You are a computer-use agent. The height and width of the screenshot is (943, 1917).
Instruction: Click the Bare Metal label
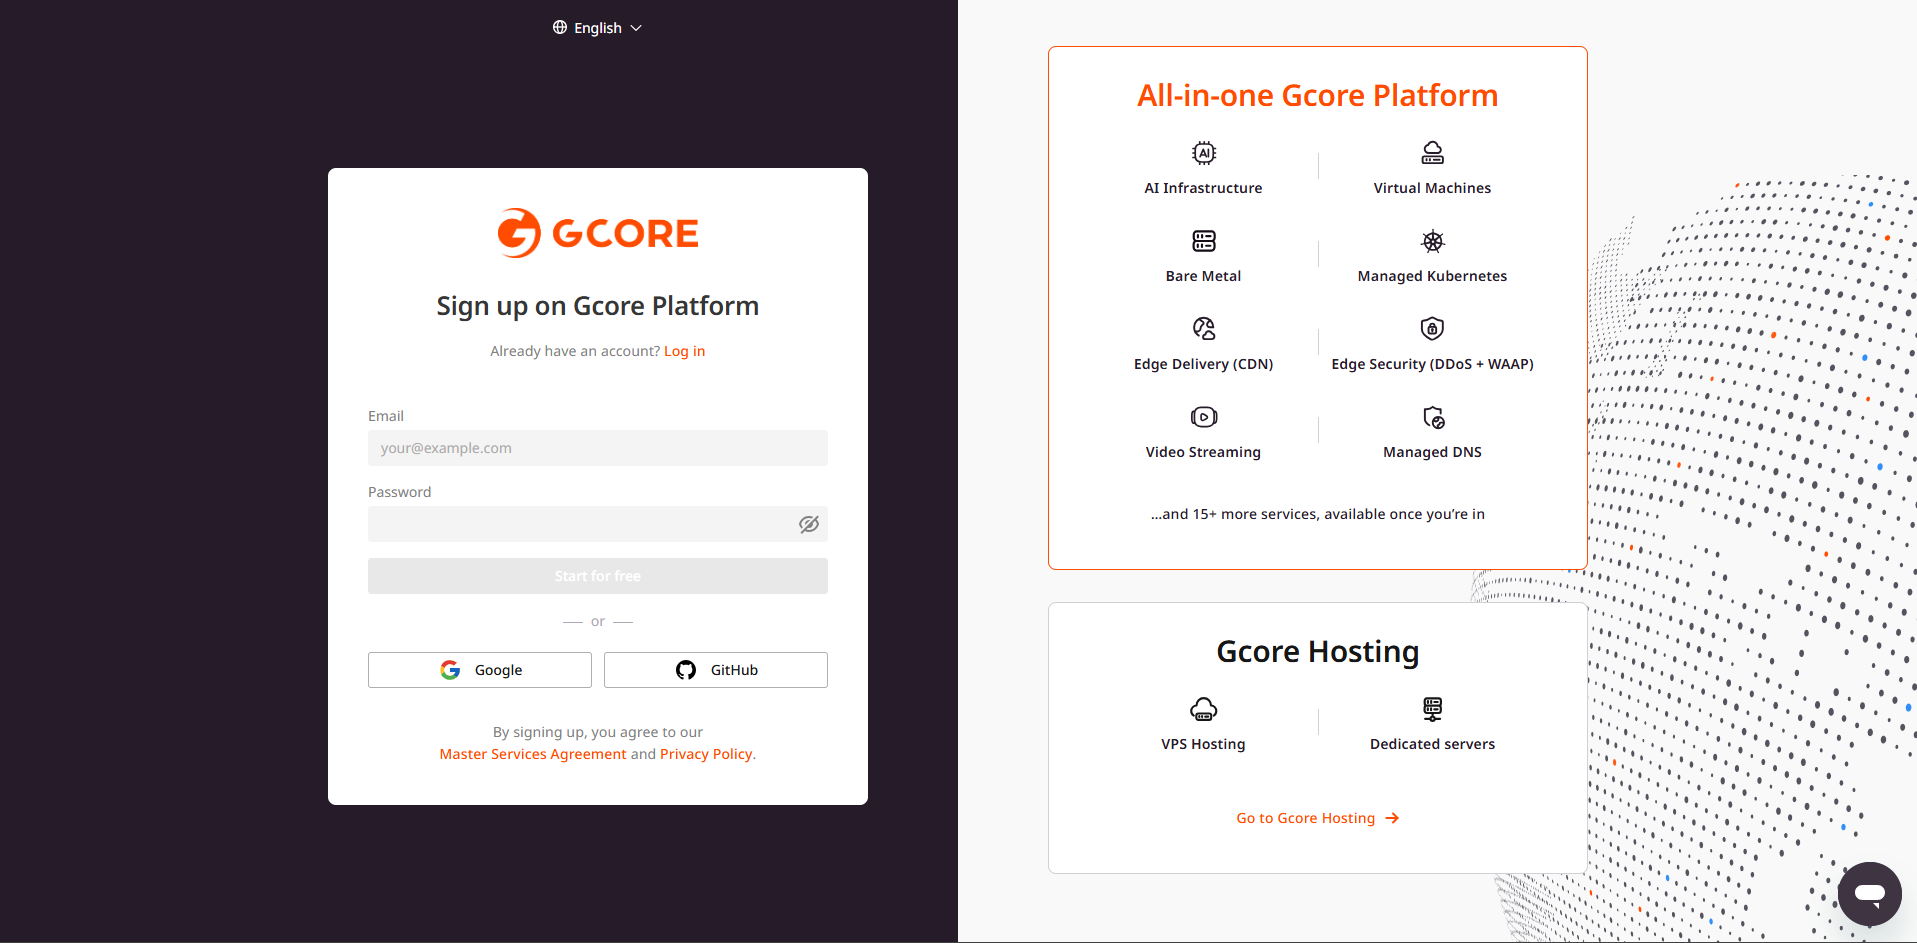pos(1203,276)
